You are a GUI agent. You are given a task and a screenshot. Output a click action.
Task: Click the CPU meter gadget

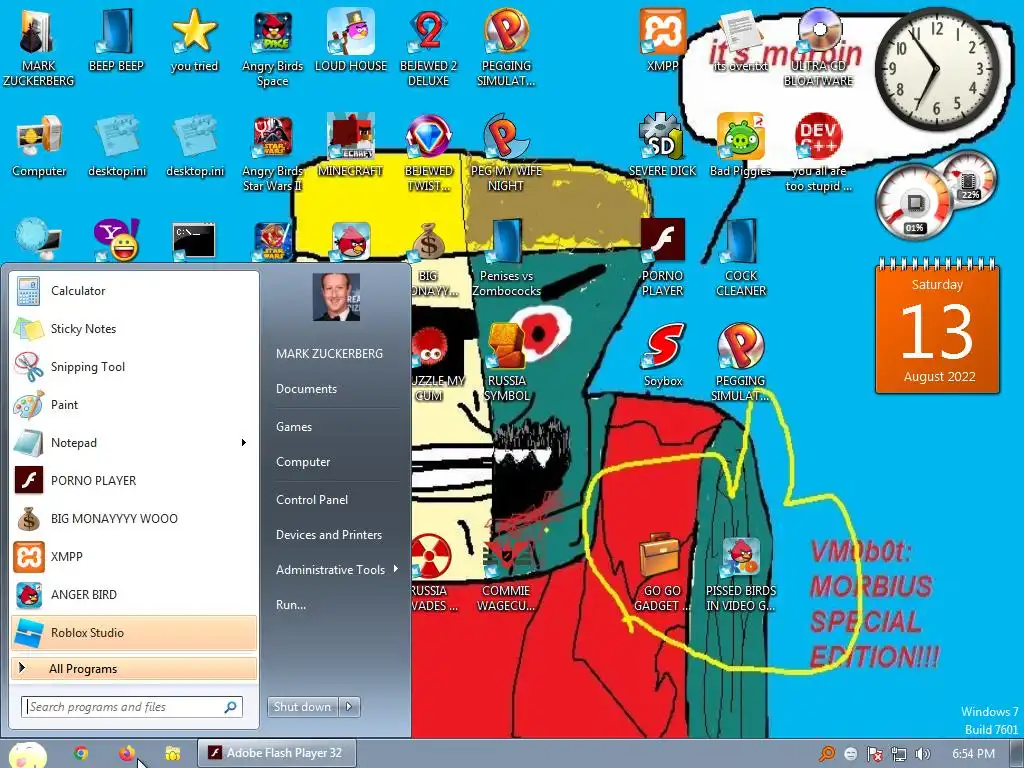coord(935,195)
